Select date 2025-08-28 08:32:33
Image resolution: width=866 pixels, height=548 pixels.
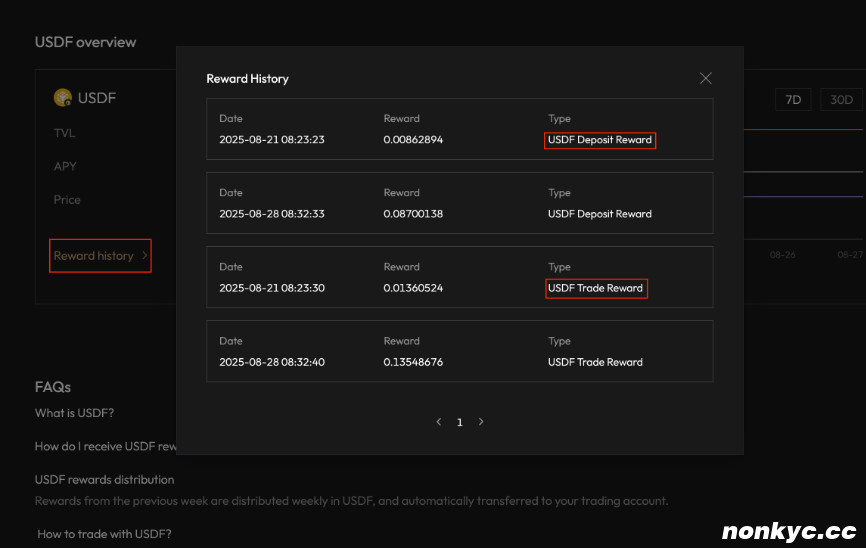272,214
